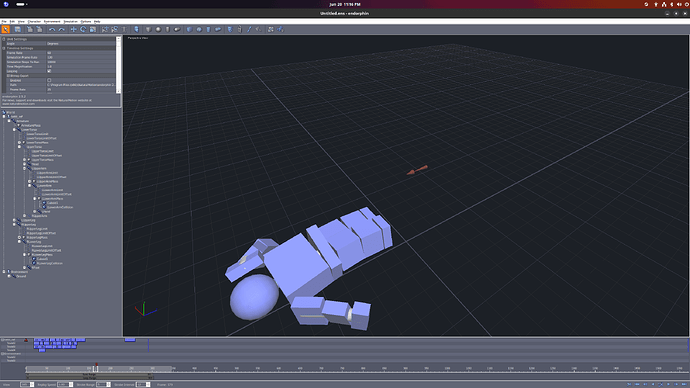Viewport: 690px width, 388px height.
Task: Select the Move cross-arrows tool
Action: tap(73, 29)
